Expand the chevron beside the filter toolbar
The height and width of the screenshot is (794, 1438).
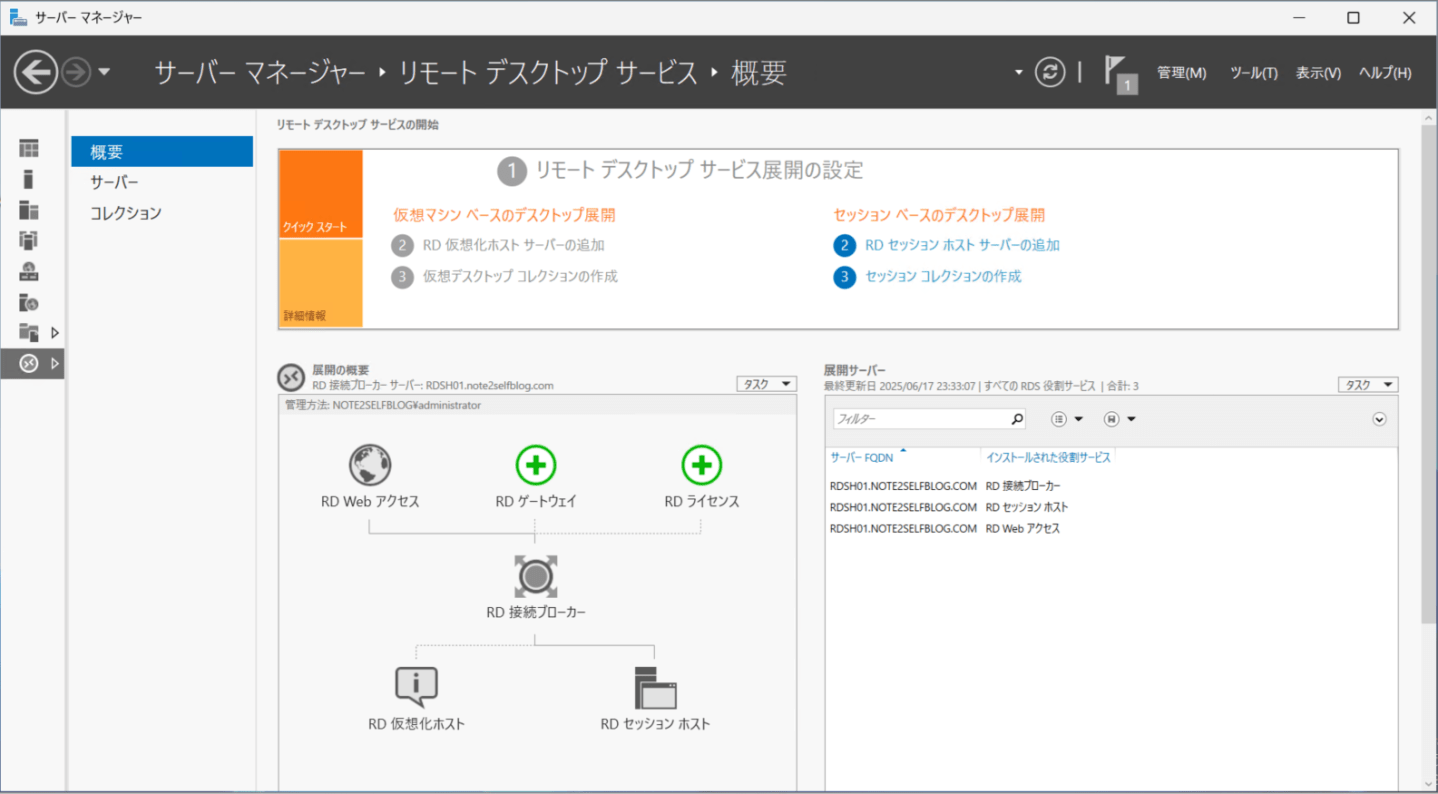pos(1379,419)
